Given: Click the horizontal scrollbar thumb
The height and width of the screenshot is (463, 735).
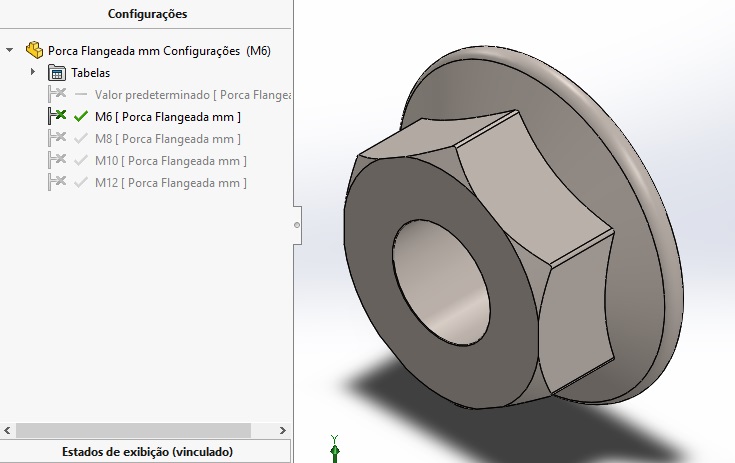Looking at the screenshot, I should (133, 430).
